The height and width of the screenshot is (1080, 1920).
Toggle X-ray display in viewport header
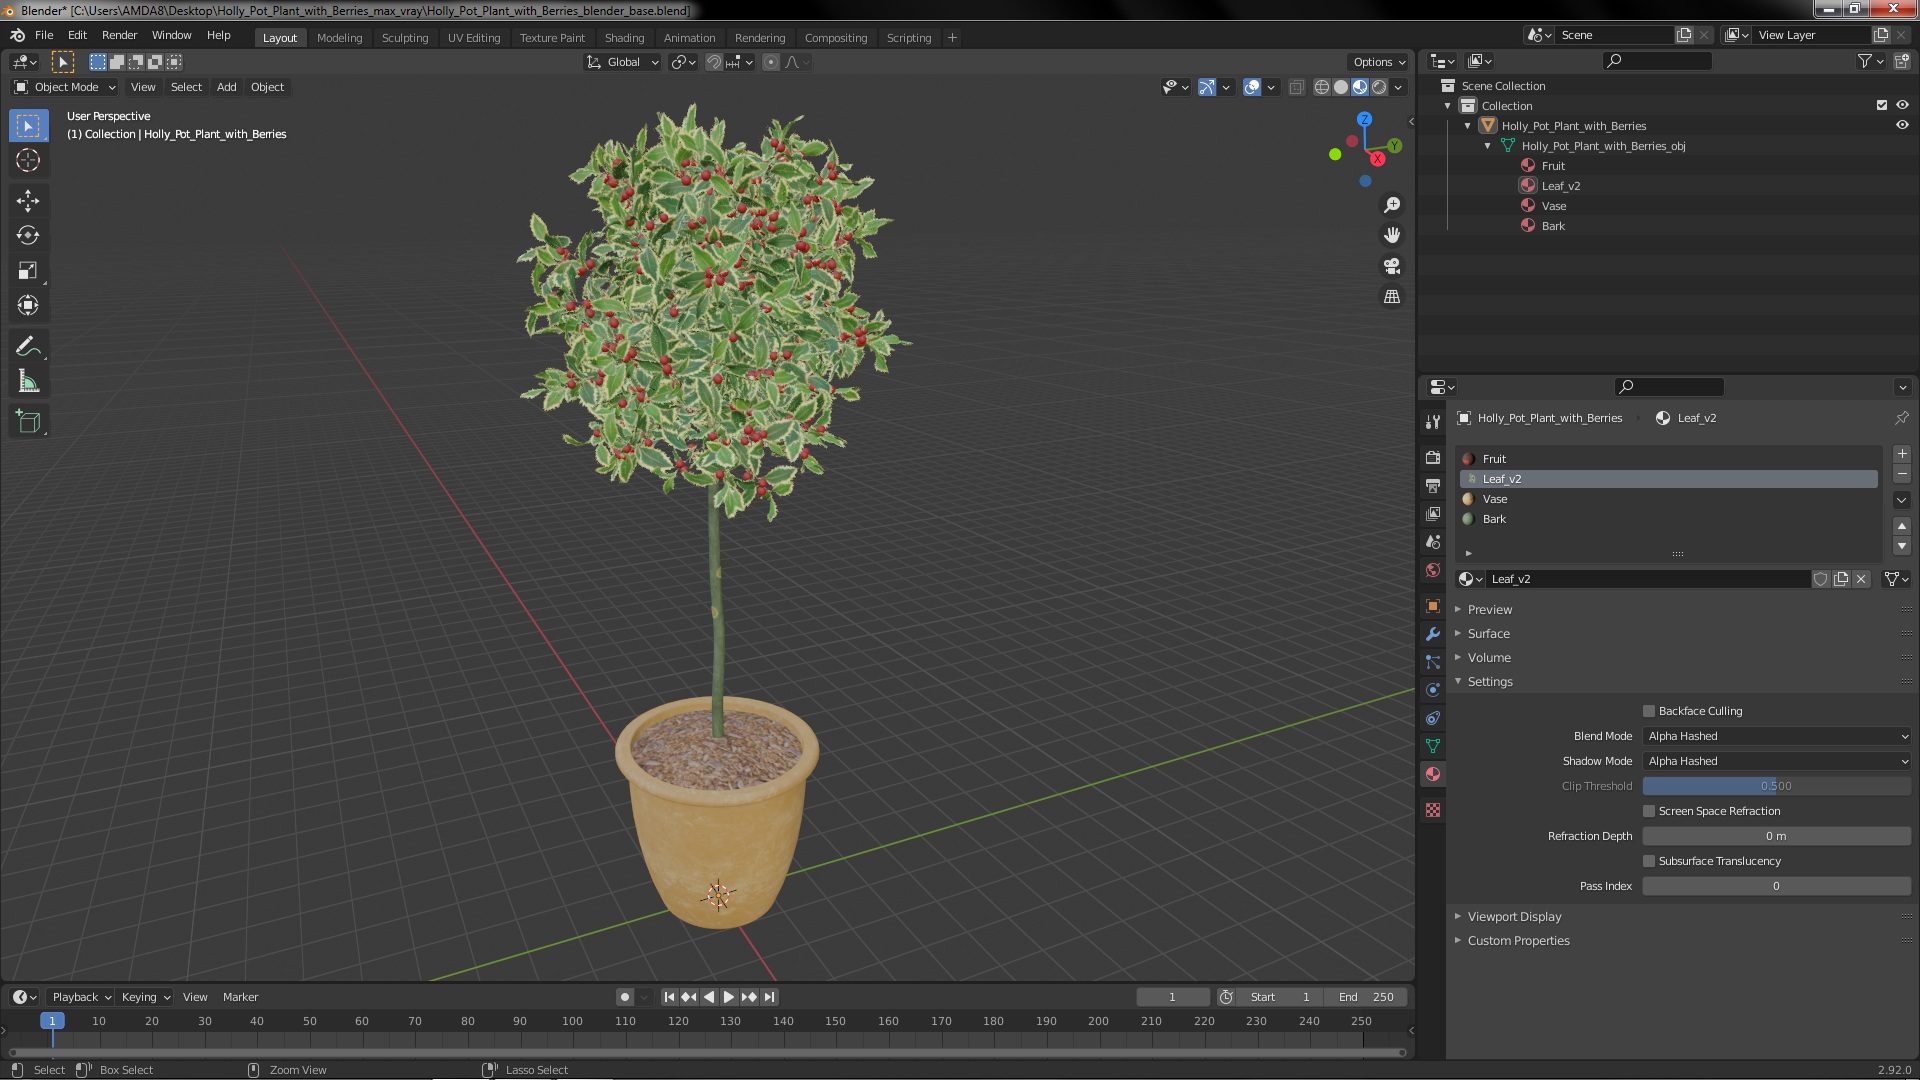click(1297, 87)
